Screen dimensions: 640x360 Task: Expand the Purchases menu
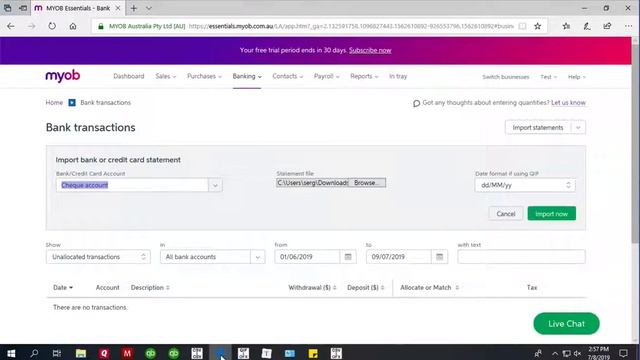(x=204, y=76)
